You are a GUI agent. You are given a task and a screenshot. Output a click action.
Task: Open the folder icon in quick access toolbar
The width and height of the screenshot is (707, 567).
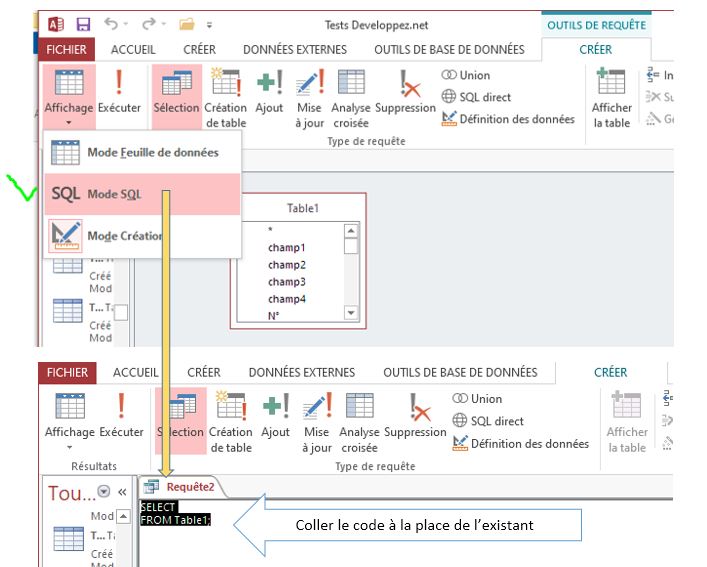[187, 23]
